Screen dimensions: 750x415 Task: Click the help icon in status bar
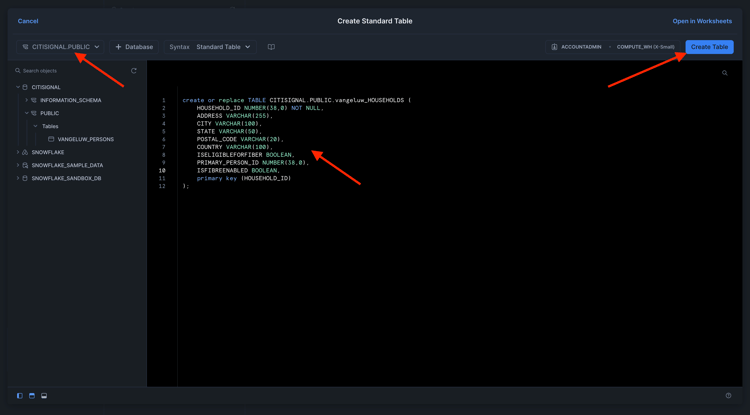pyautogui.click(x=728, y=396)
